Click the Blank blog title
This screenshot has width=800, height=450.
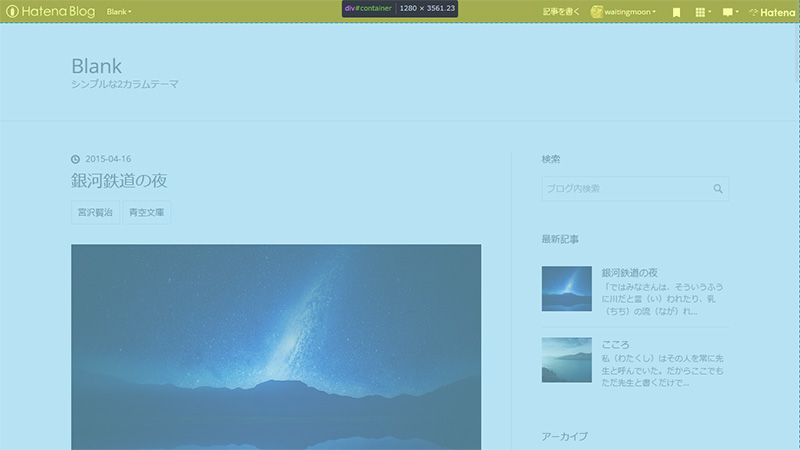pyautogui.click(x=96, y=66)
